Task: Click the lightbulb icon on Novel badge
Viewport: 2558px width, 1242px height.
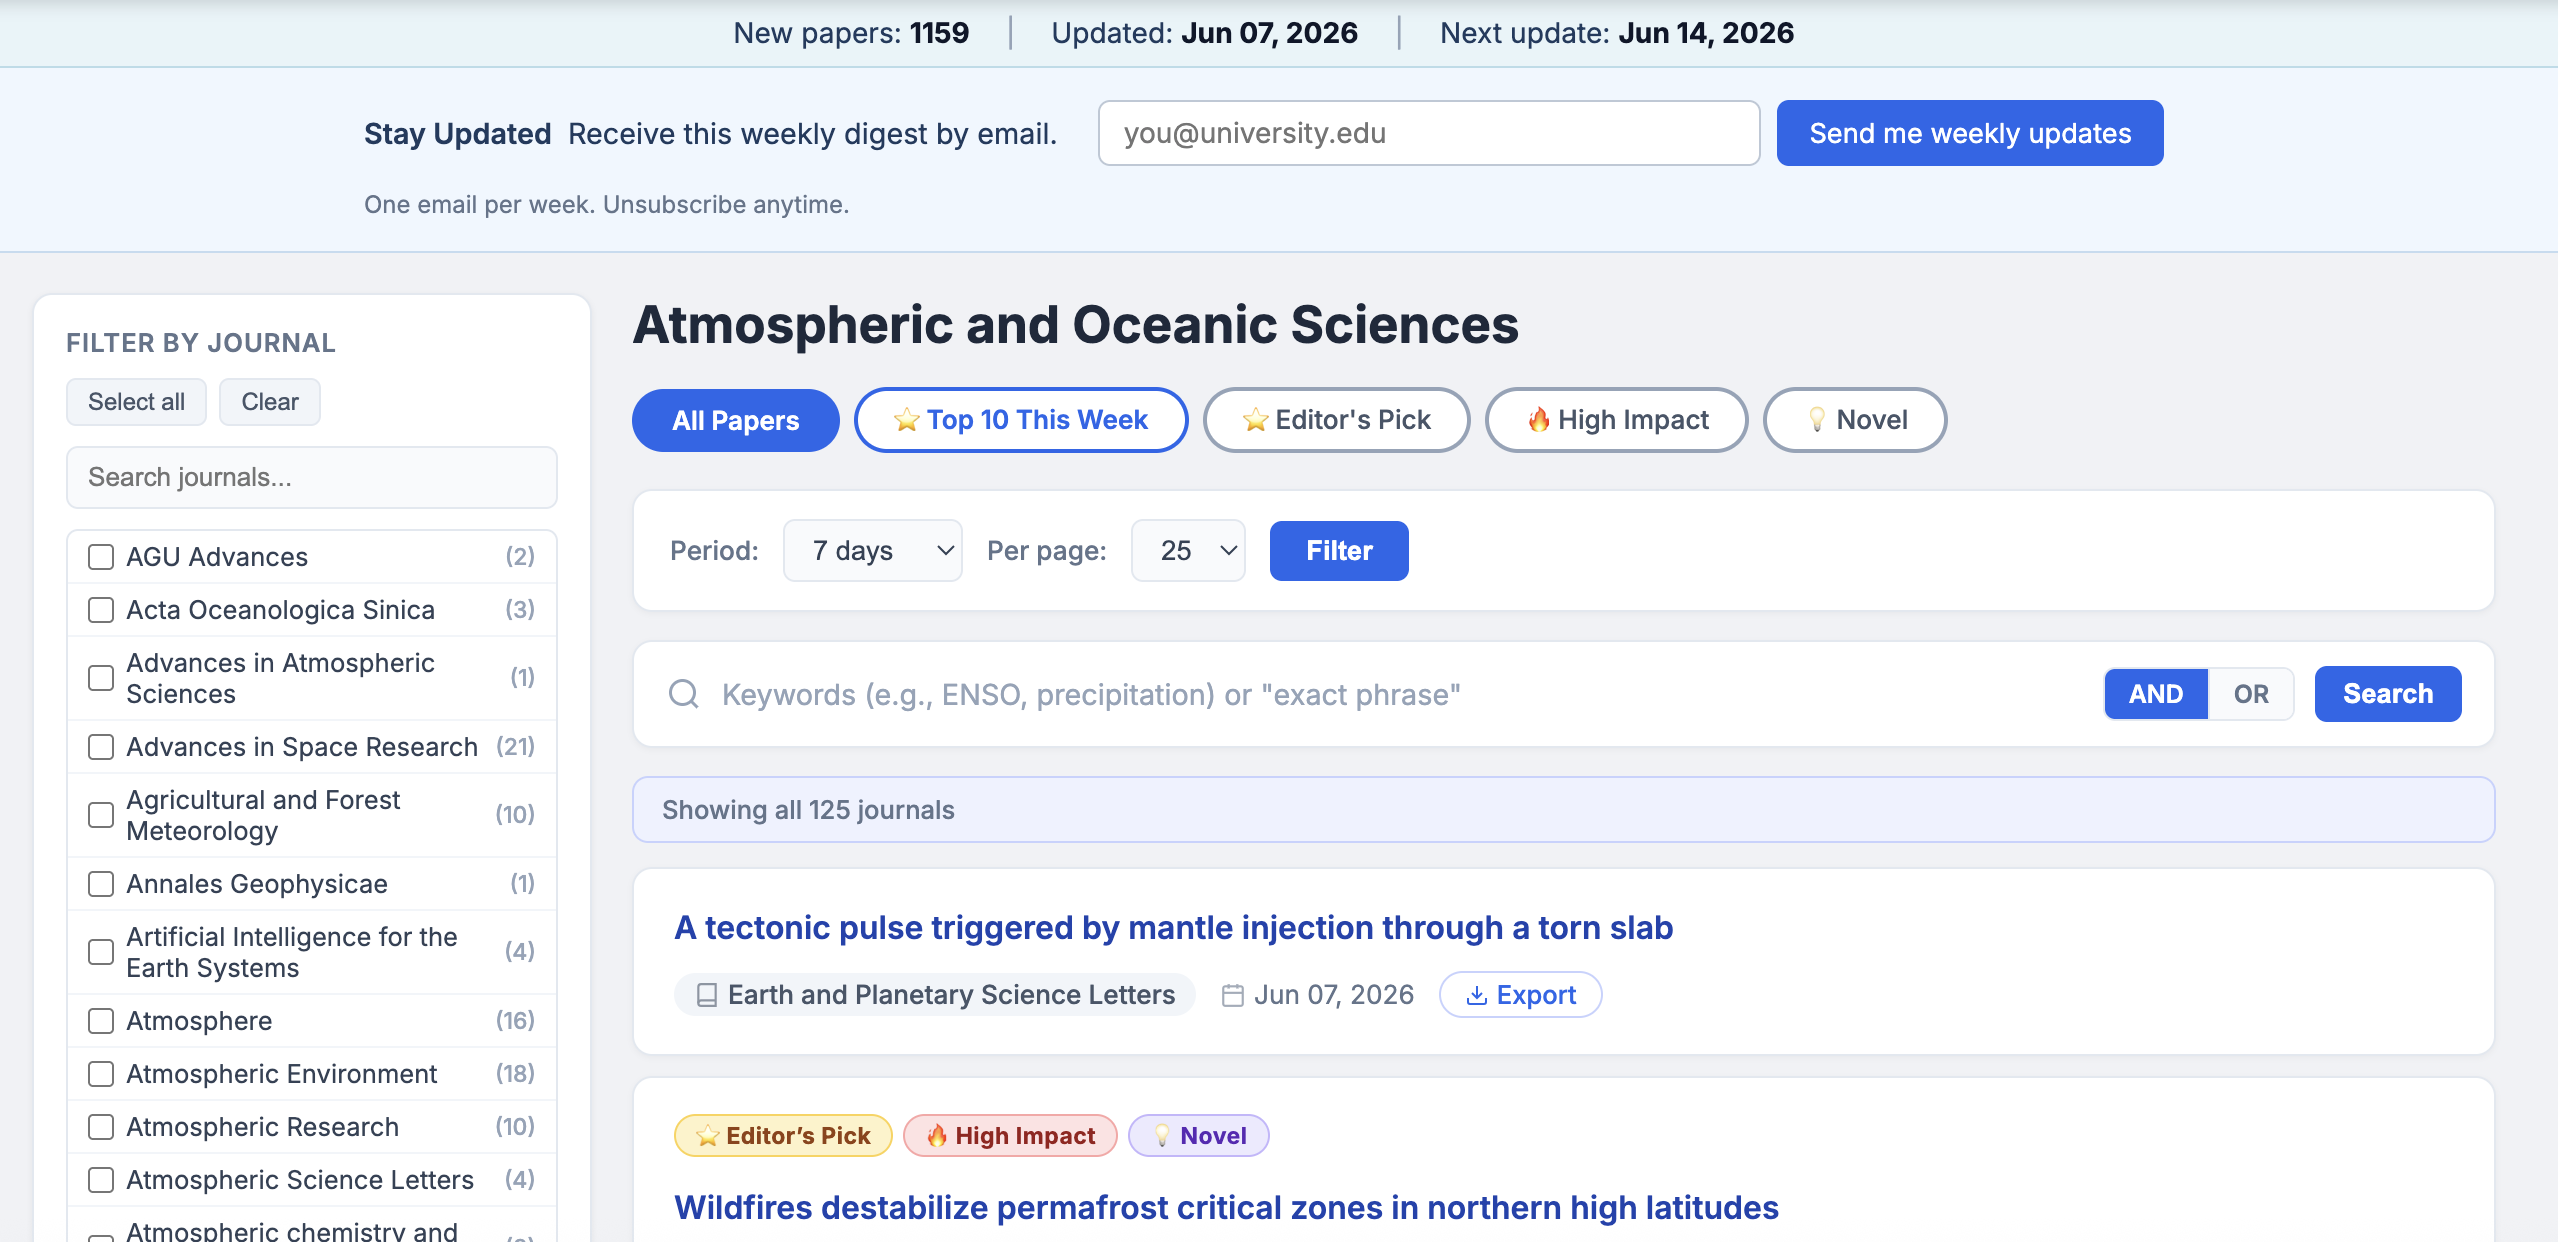Action: pos(1162,1136)
